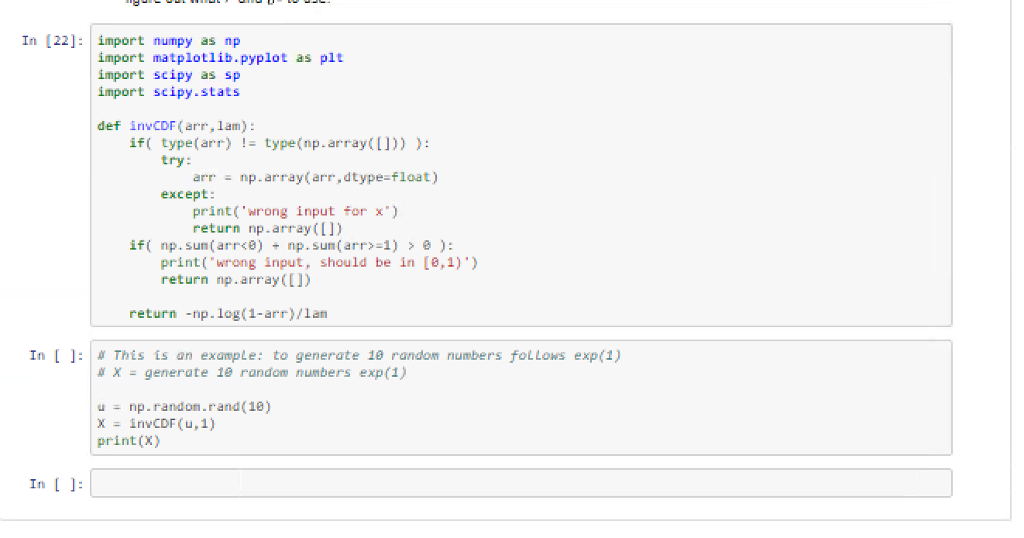Click the 'import matplotlib.pyplot as plt' line

point(220,57)
